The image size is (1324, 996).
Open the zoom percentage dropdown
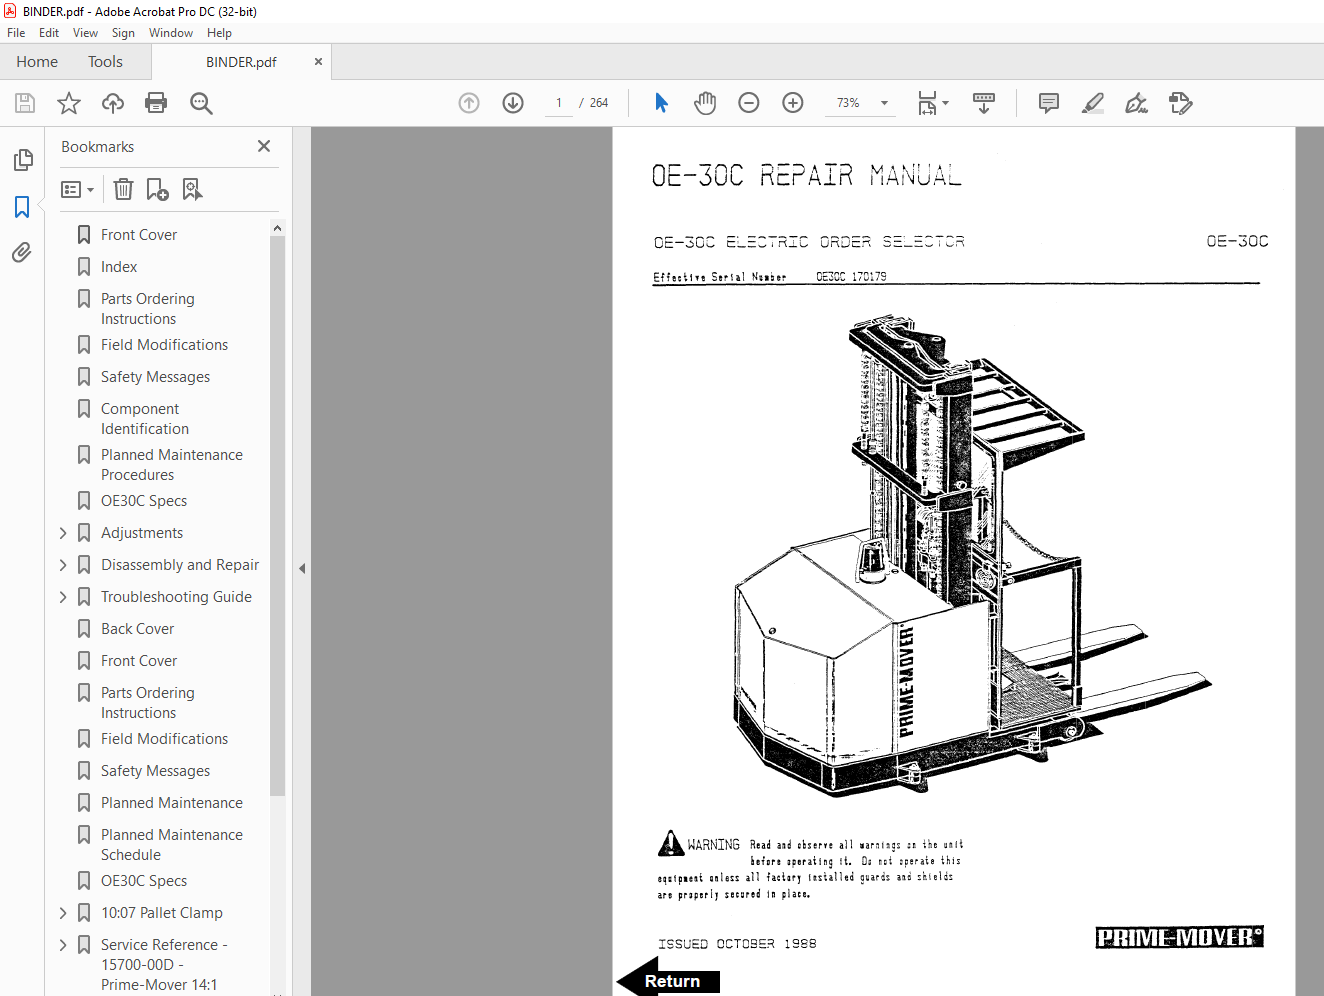point(884,103)
